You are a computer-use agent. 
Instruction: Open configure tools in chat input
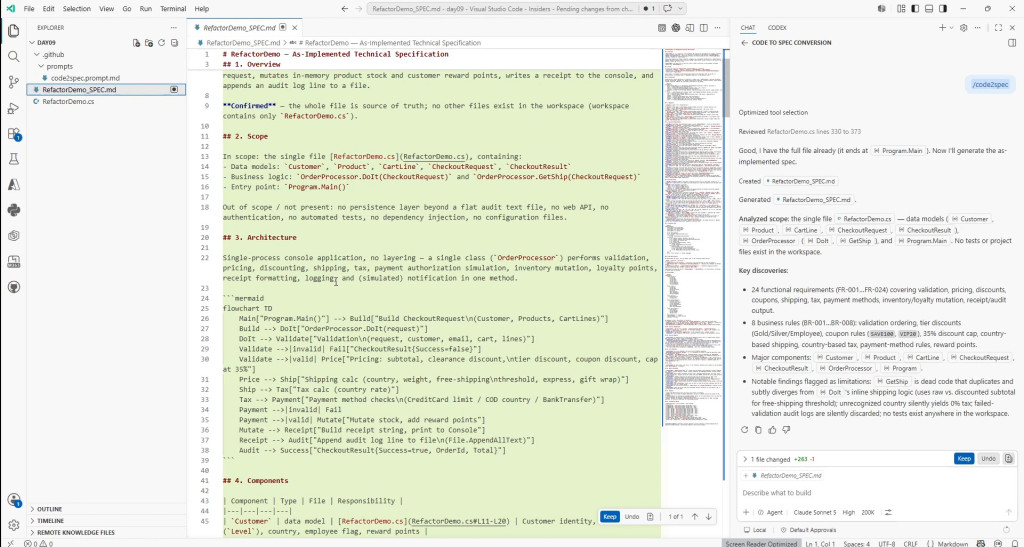[888, 512]
